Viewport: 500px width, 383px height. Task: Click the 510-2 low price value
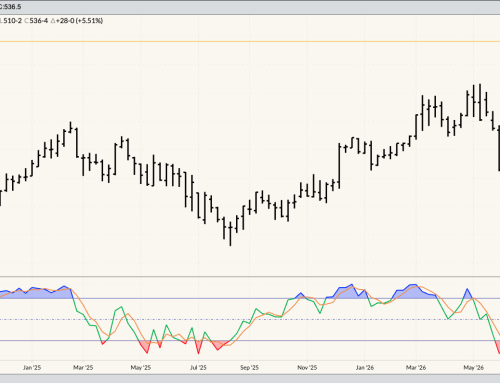pyautogui.click(x=12, y=21)
